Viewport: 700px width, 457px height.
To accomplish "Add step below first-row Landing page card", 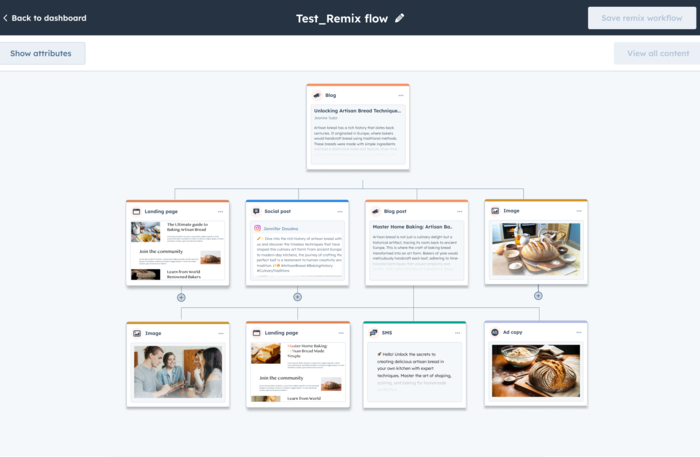I will click(x=181, y=297).
